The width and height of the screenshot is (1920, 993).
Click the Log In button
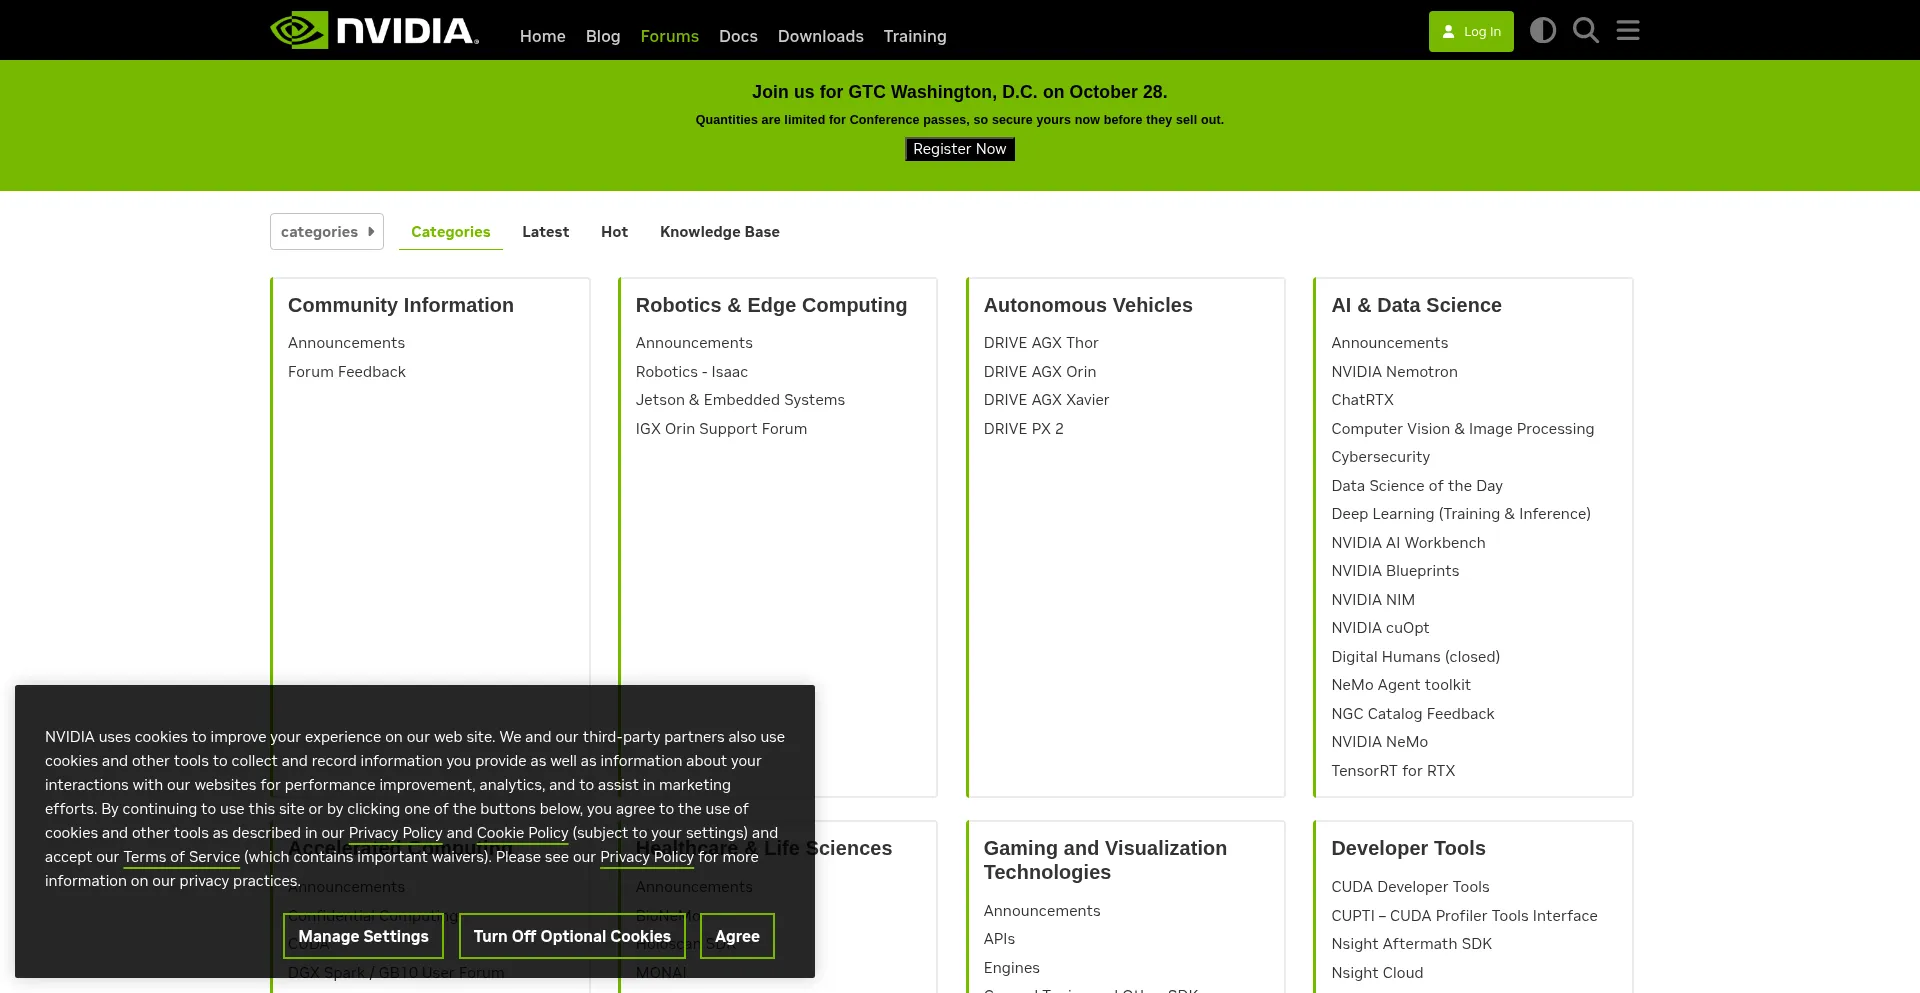[1470, 32]
